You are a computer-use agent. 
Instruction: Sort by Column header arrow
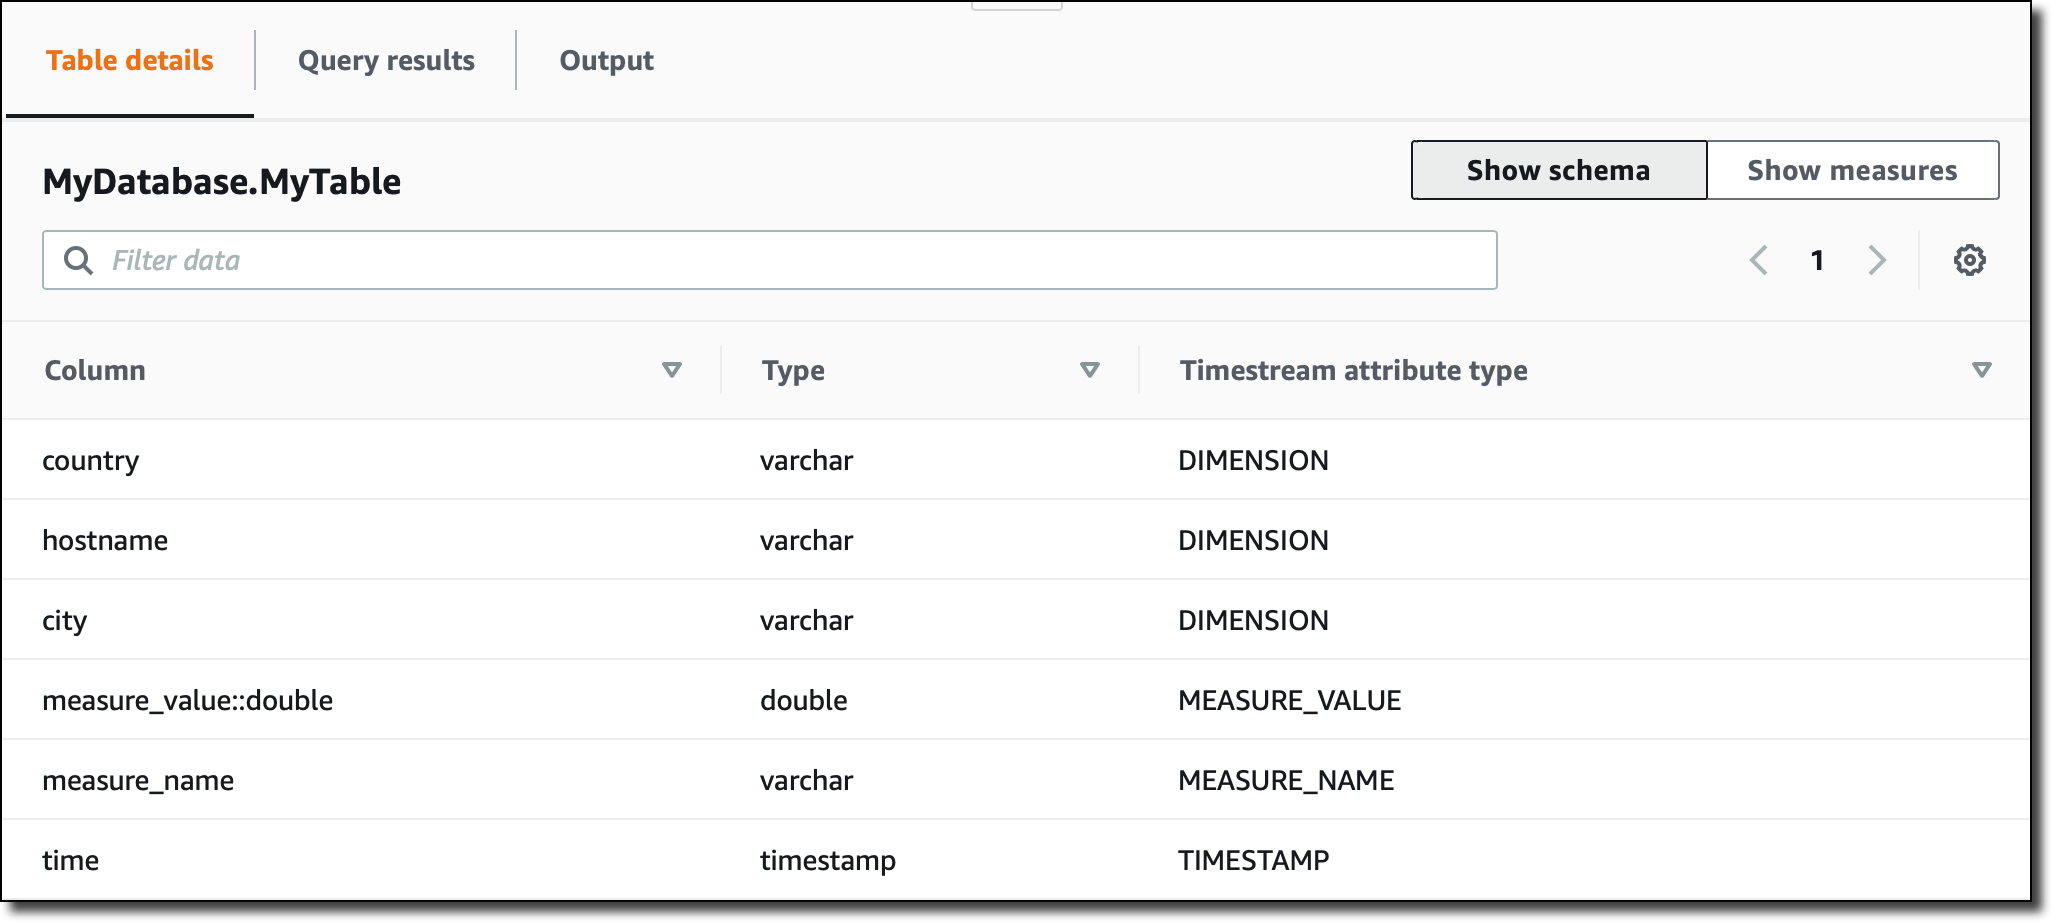(672, 370)
